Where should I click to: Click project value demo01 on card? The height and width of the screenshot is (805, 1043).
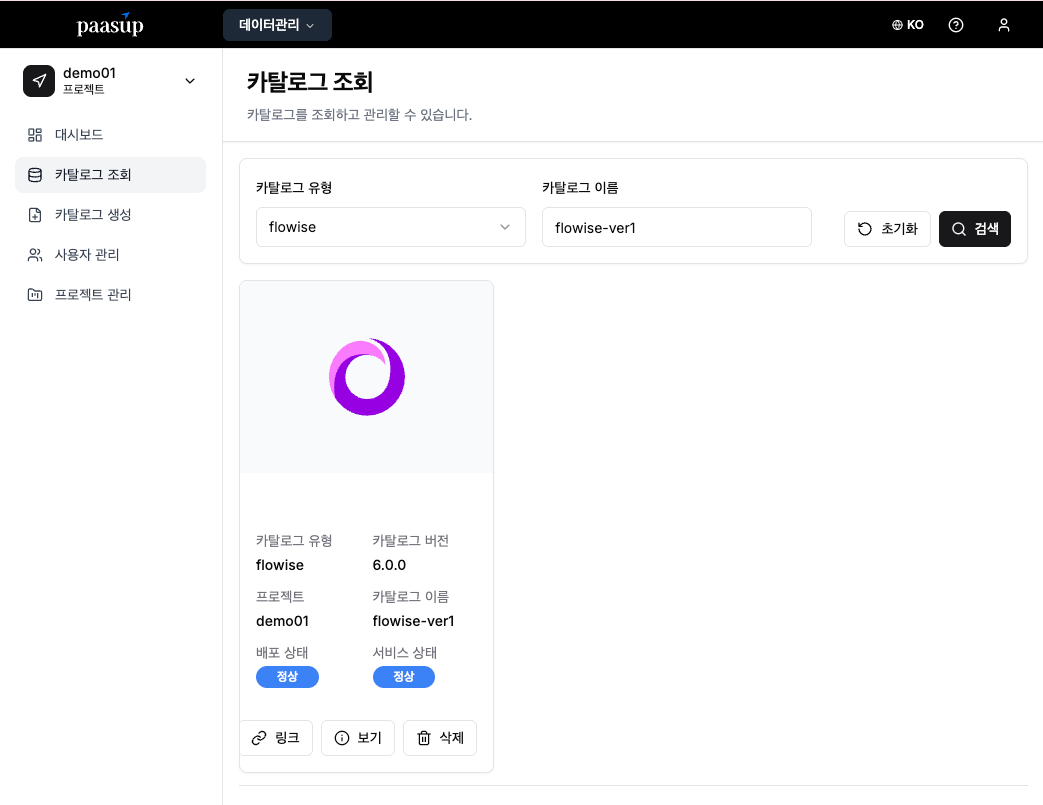click(282, 621)
